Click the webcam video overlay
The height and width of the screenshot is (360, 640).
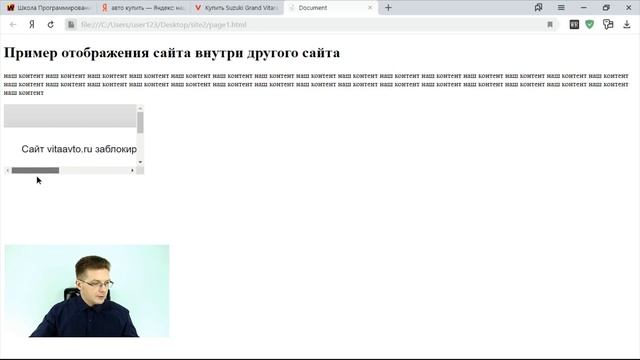tap(87, 291)
